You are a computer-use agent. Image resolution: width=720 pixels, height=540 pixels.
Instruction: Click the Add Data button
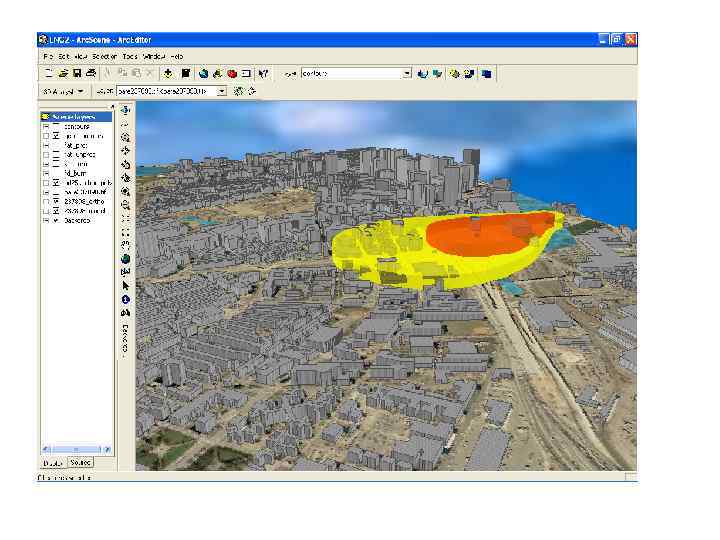(x=168, y=73)
